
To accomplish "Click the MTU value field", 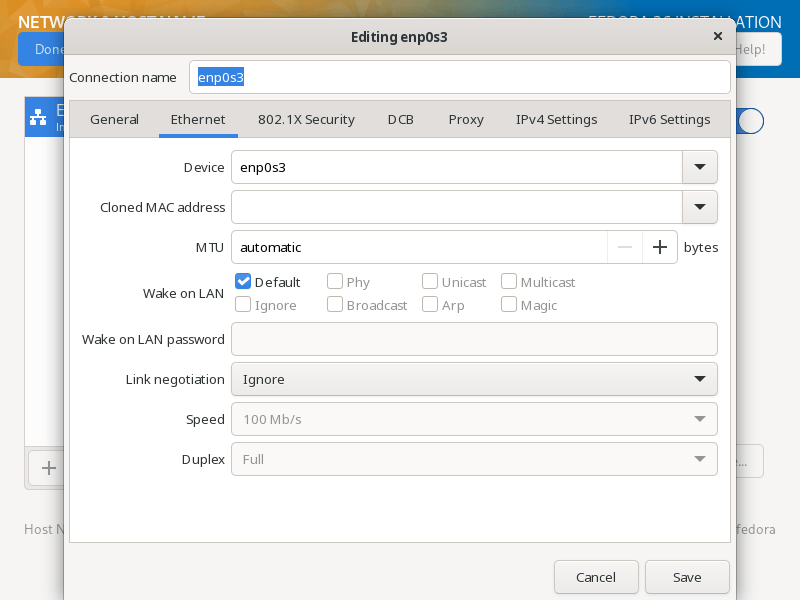I will click(x=420, y=247).
